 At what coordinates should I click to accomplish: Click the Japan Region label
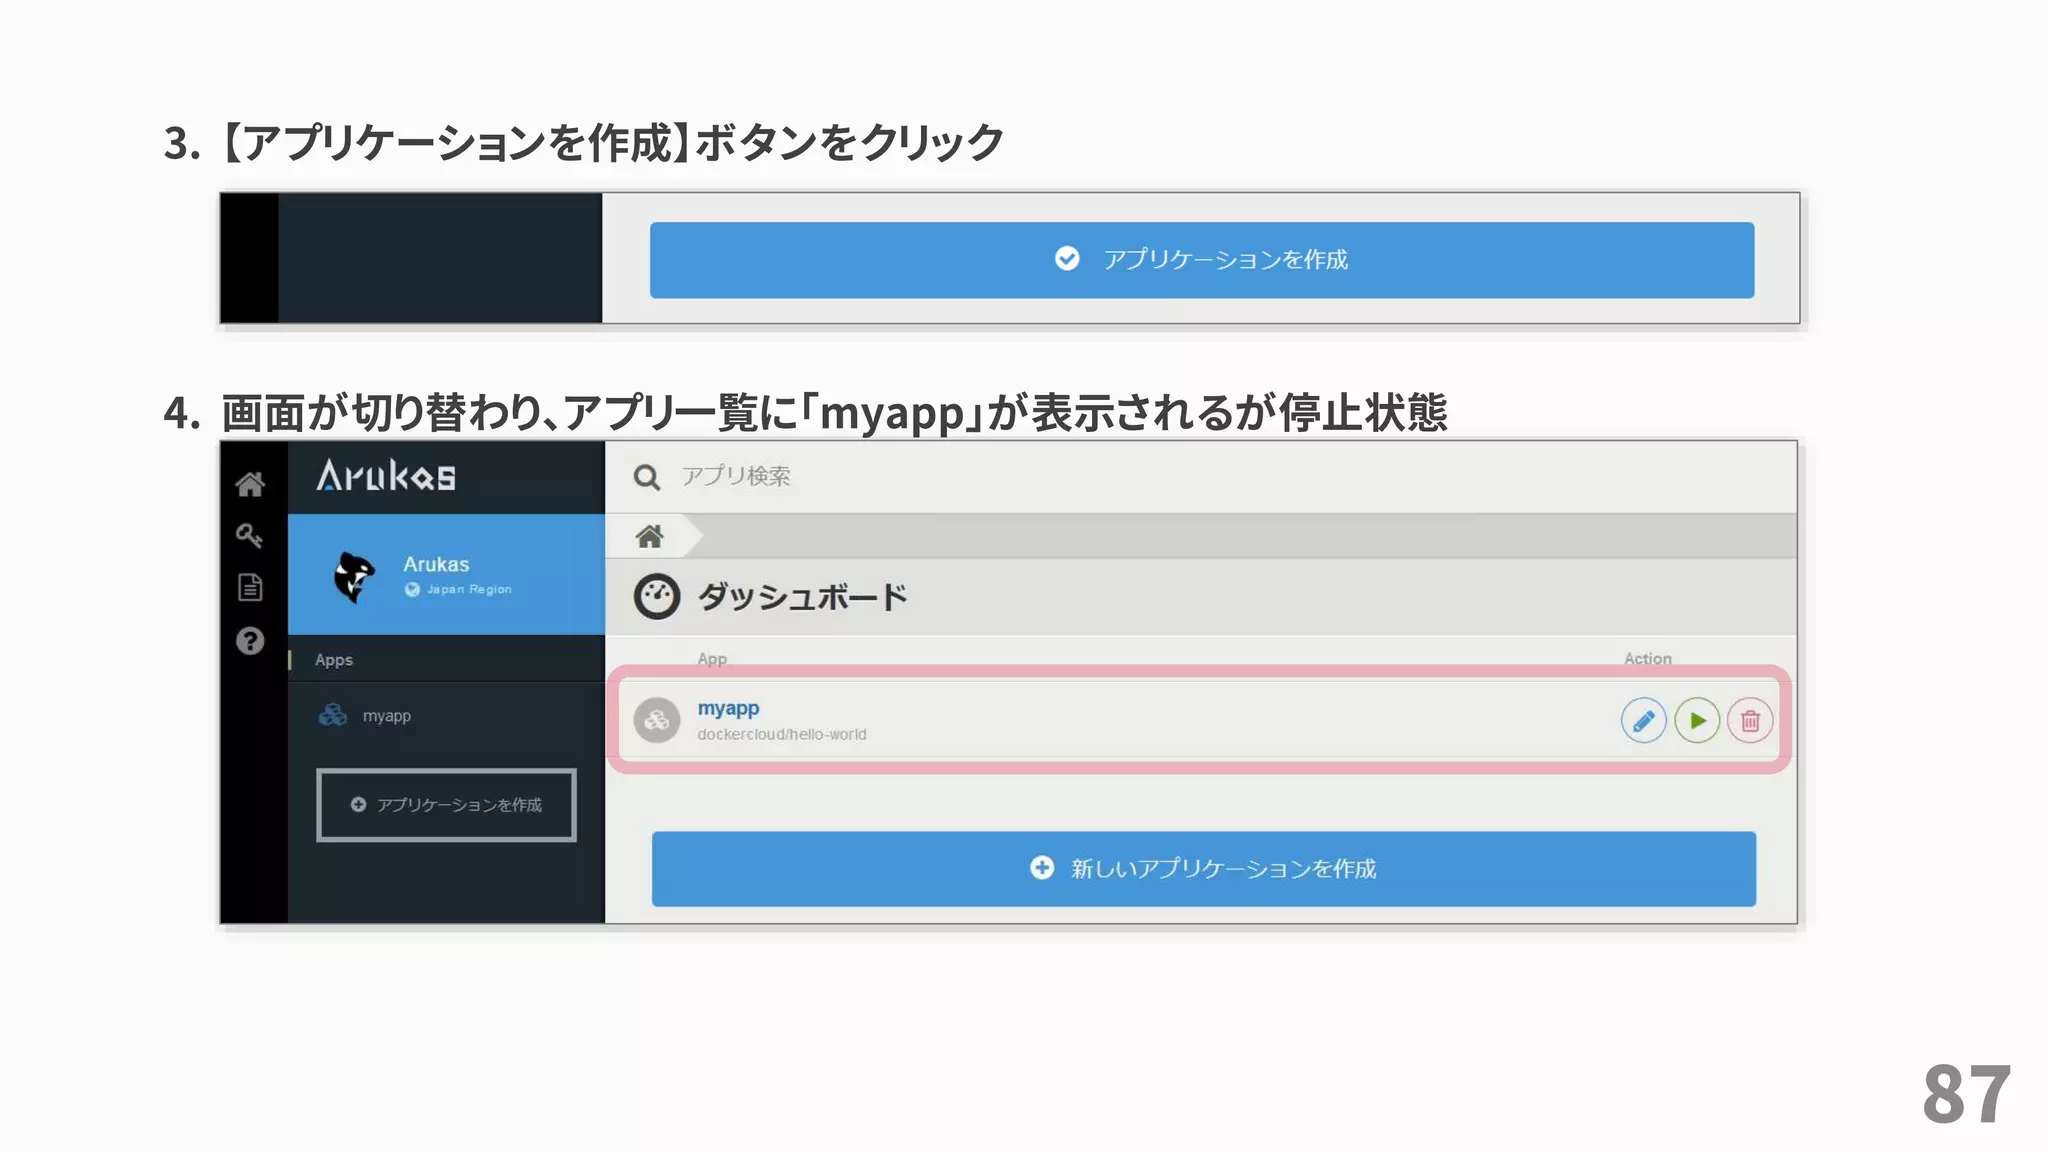click(469, 590)
